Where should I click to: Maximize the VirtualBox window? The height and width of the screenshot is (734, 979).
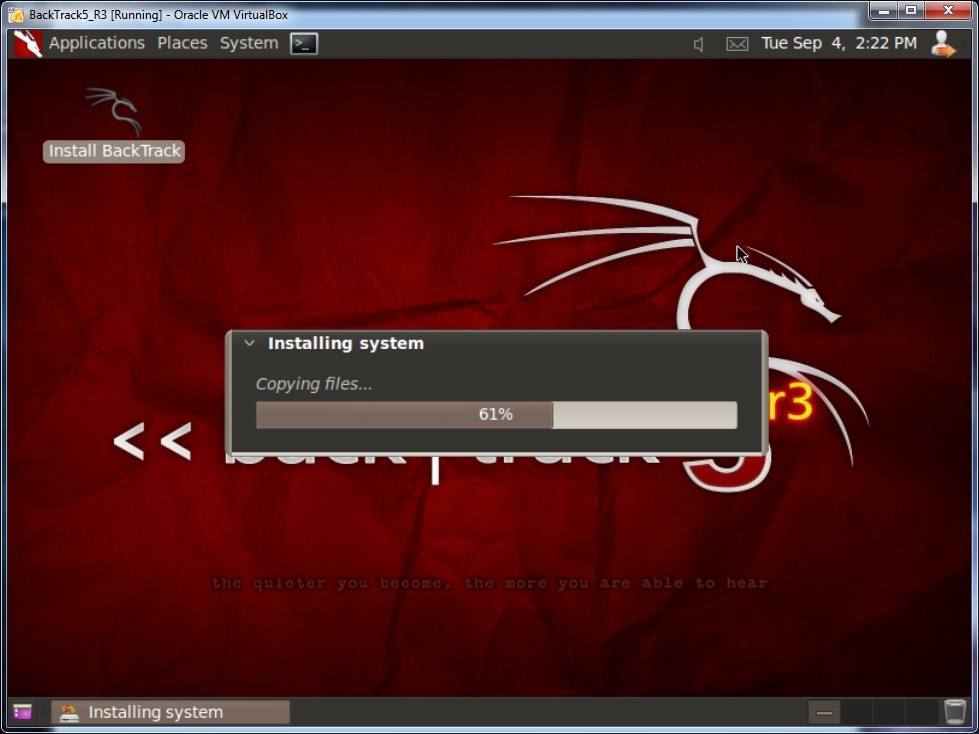point(912,11)
